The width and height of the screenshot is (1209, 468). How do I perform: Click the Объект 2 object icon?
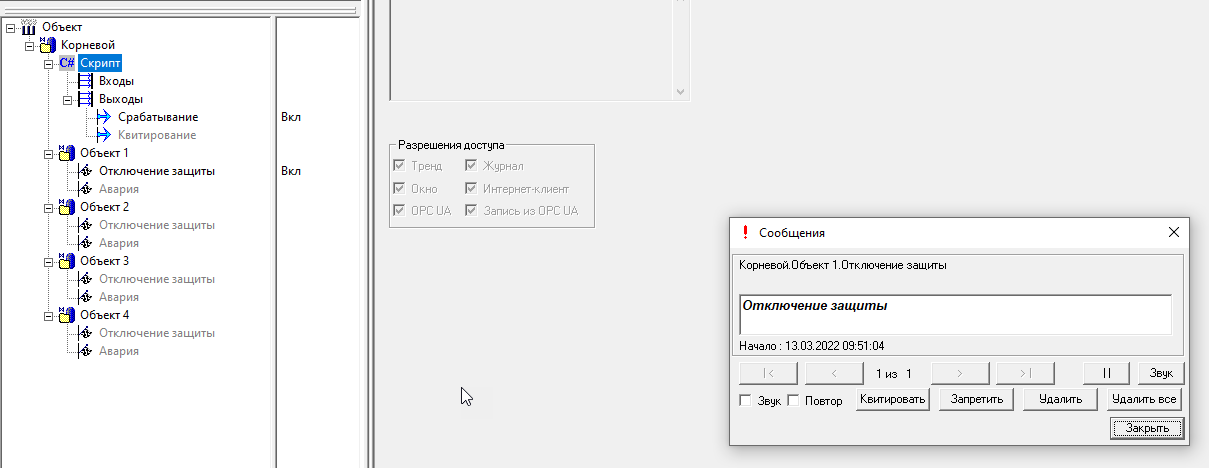coord(67,207)
